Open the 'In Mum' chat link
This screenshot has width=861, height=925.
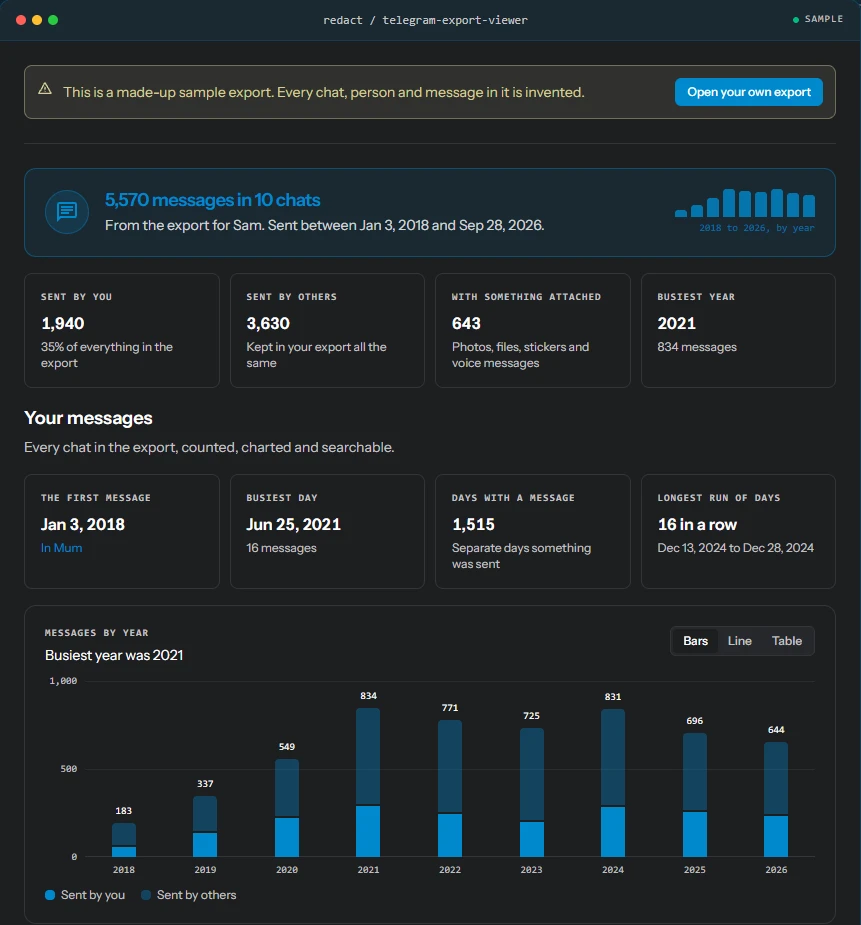coord(61,548)
